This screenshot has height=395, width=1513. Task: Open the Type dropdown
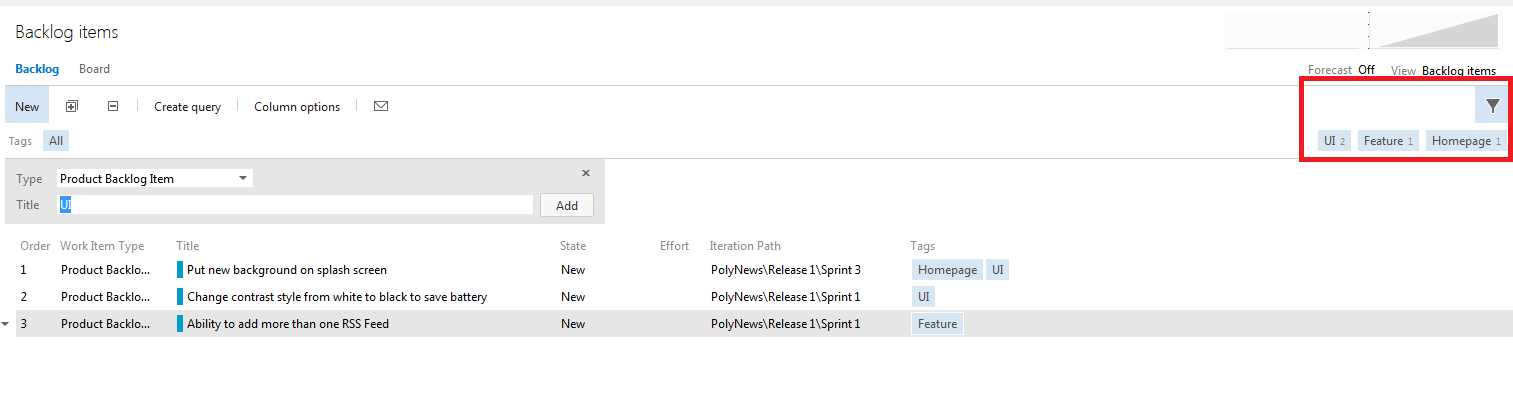[x=155, y=179]
